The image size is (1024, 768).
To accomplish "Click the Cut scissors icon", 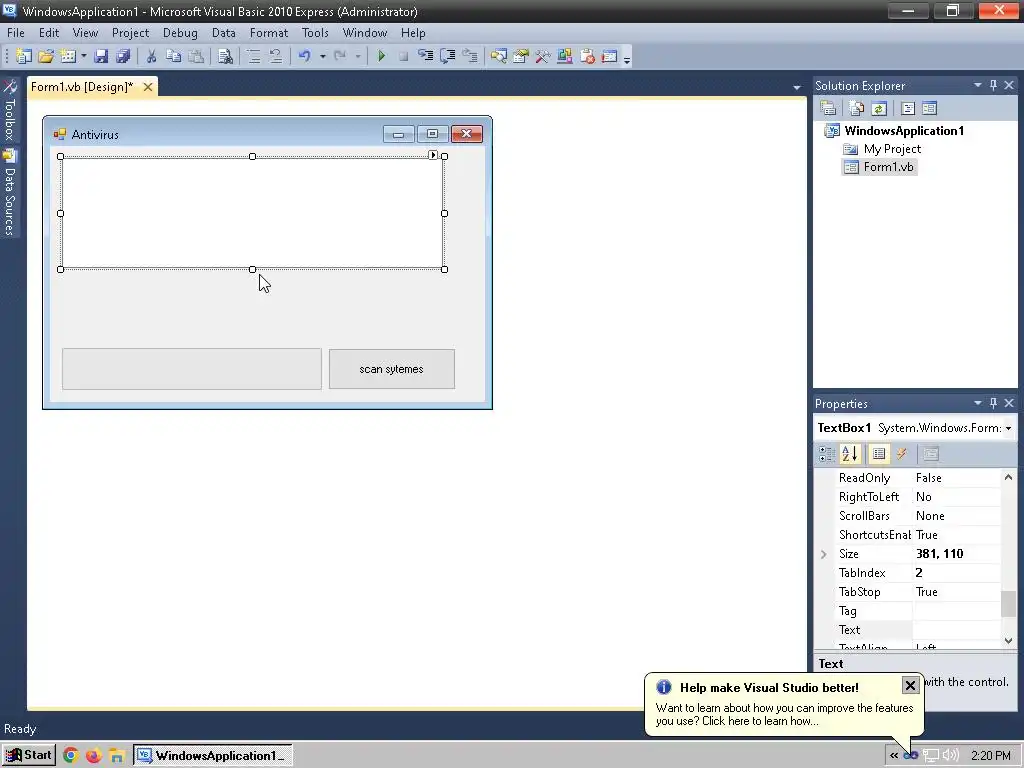I will pos(152,56).
